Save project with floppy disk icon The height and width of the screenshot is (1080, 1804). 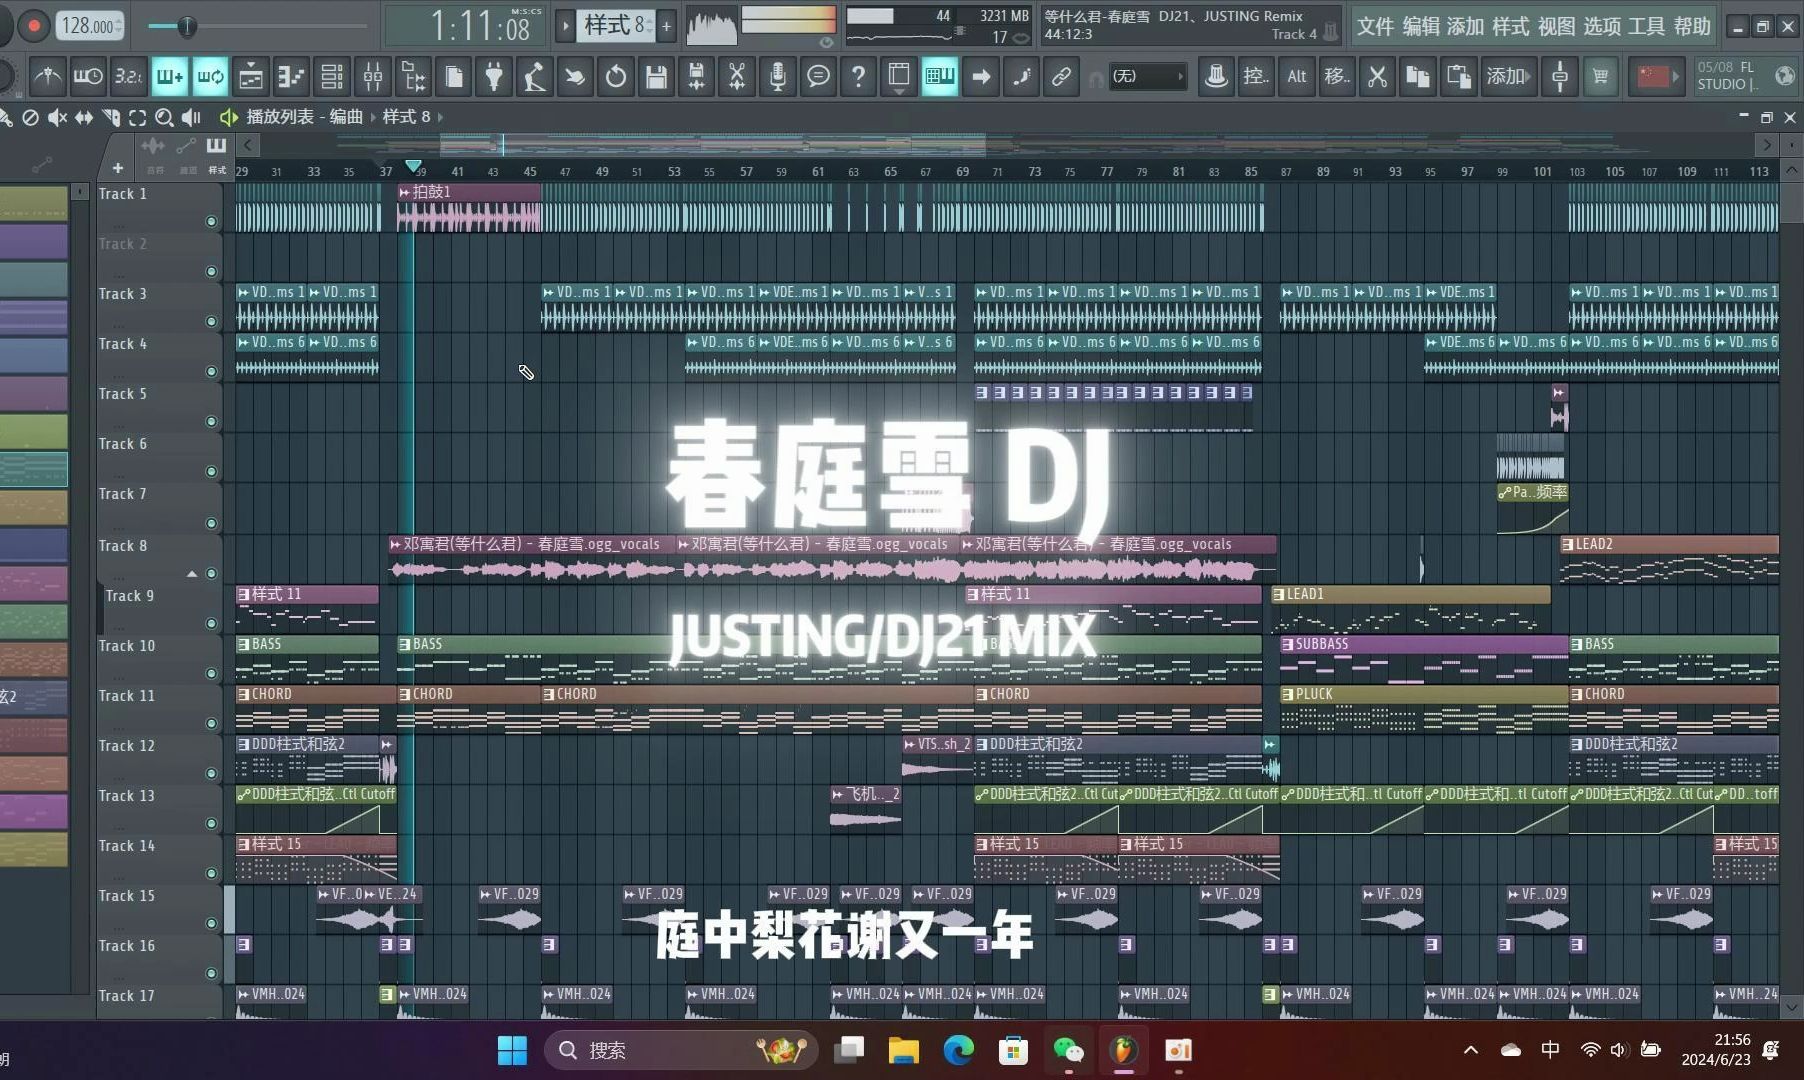point(656,76)
